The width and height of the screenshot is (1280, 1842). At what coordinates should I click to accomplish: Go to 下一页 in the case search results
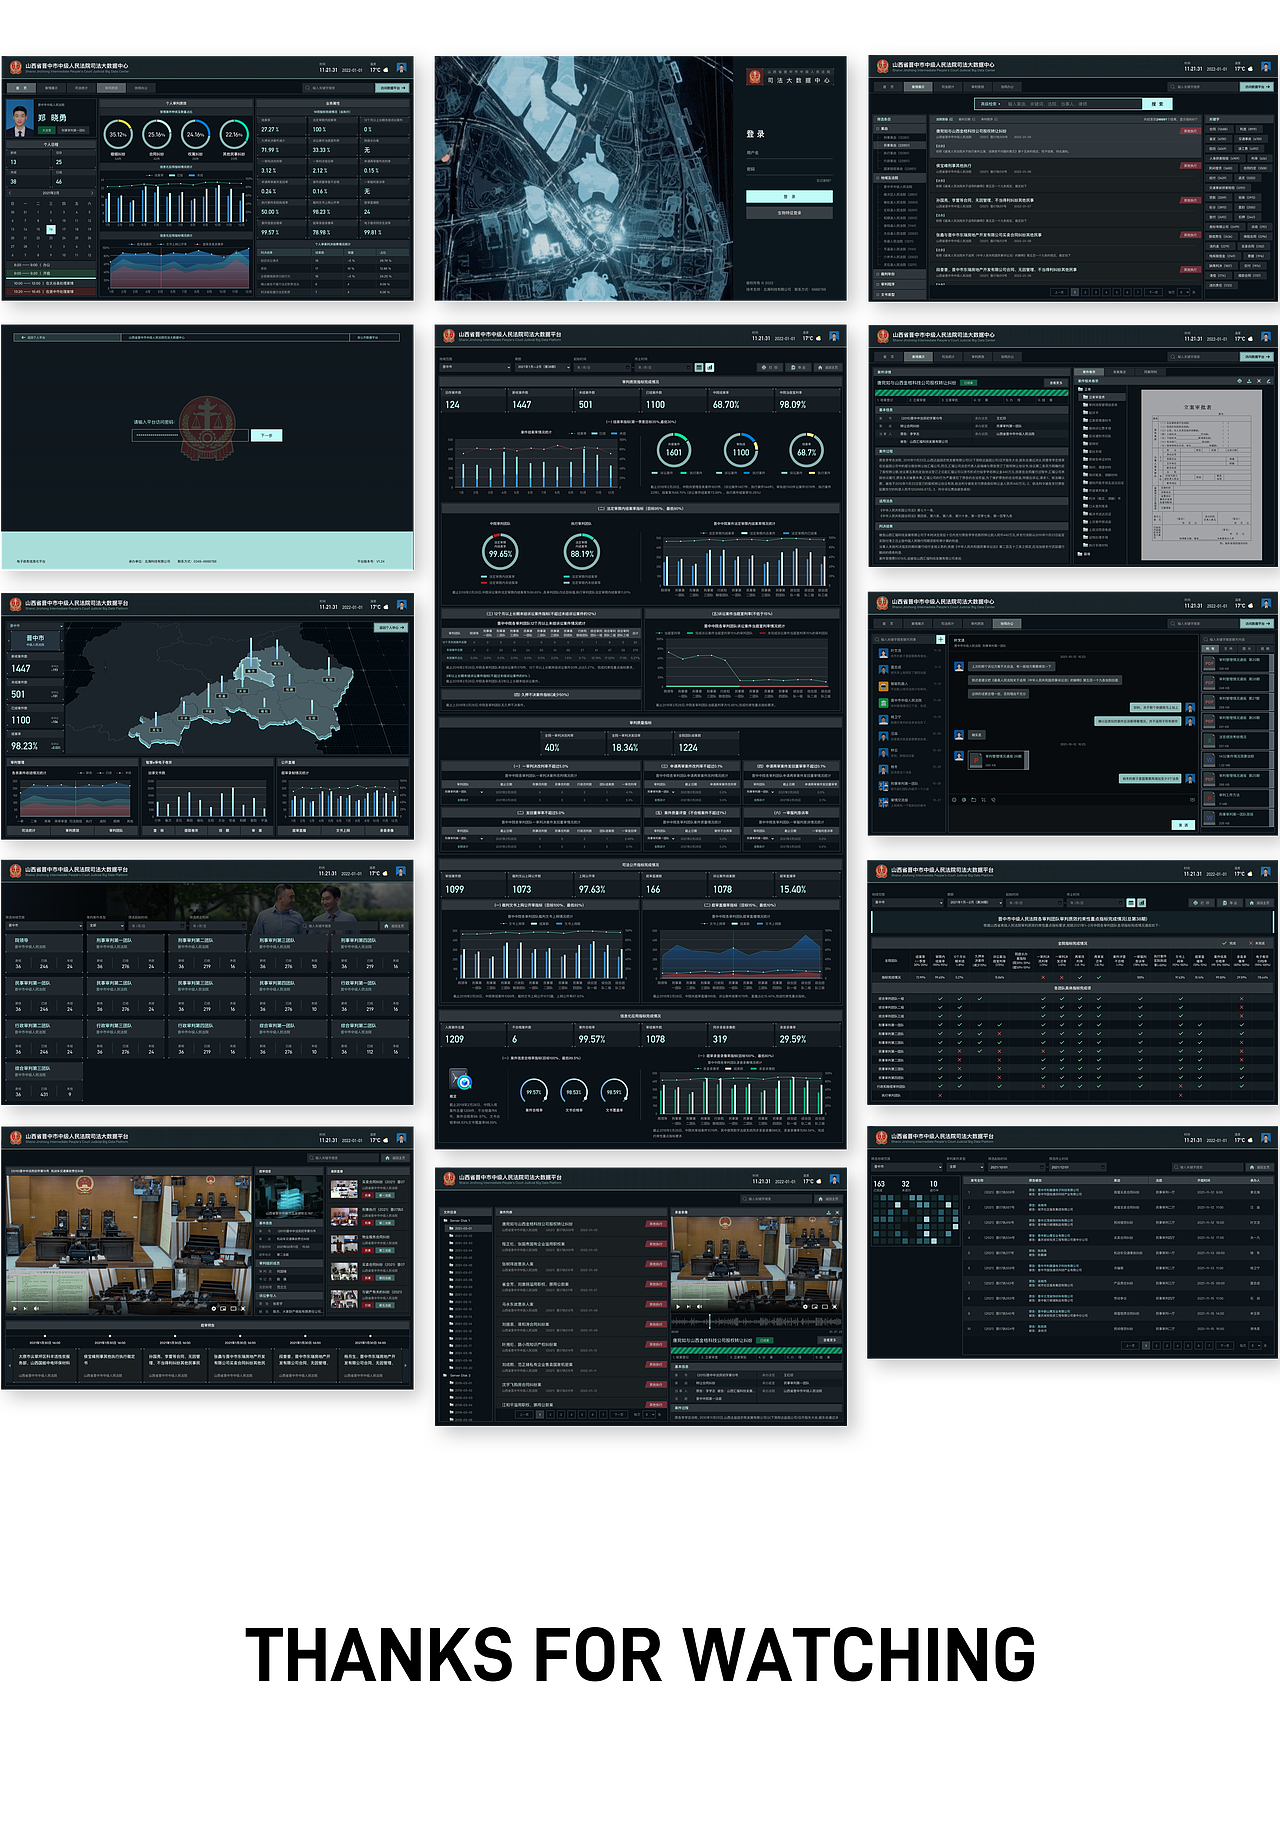(1153, 292)
